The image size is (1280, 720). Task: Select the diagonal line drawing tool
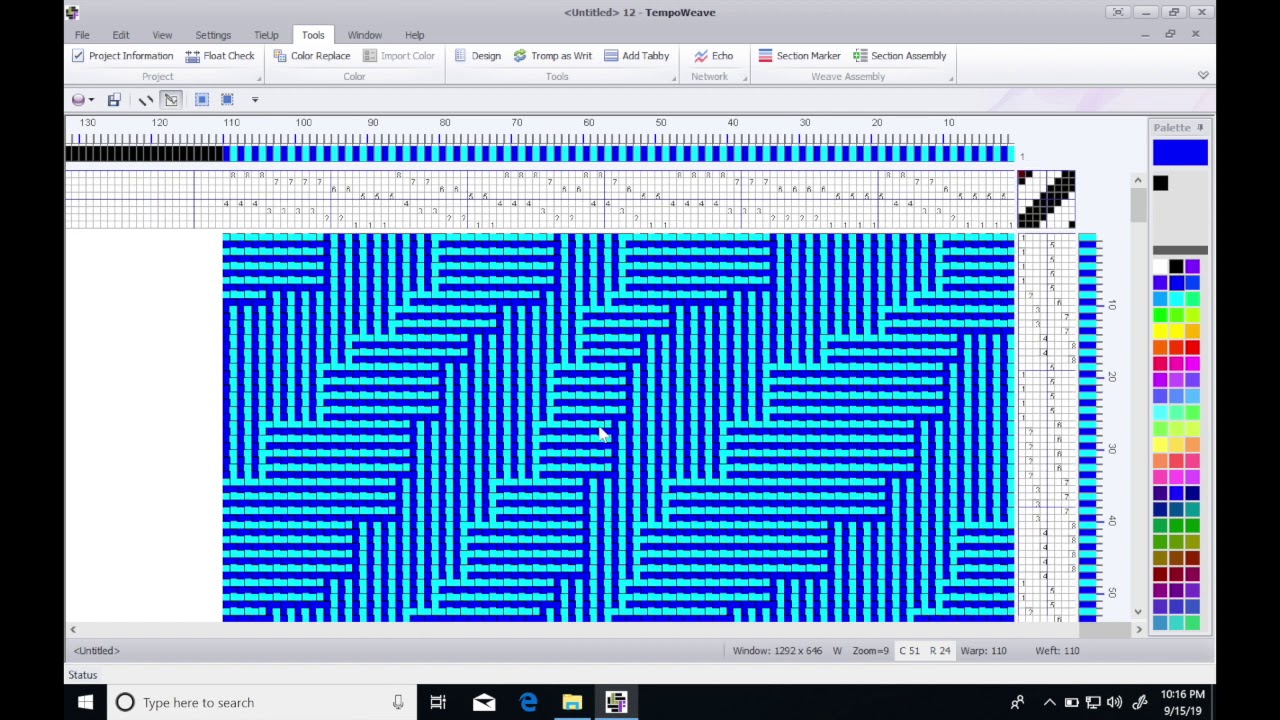pos(146,100)
